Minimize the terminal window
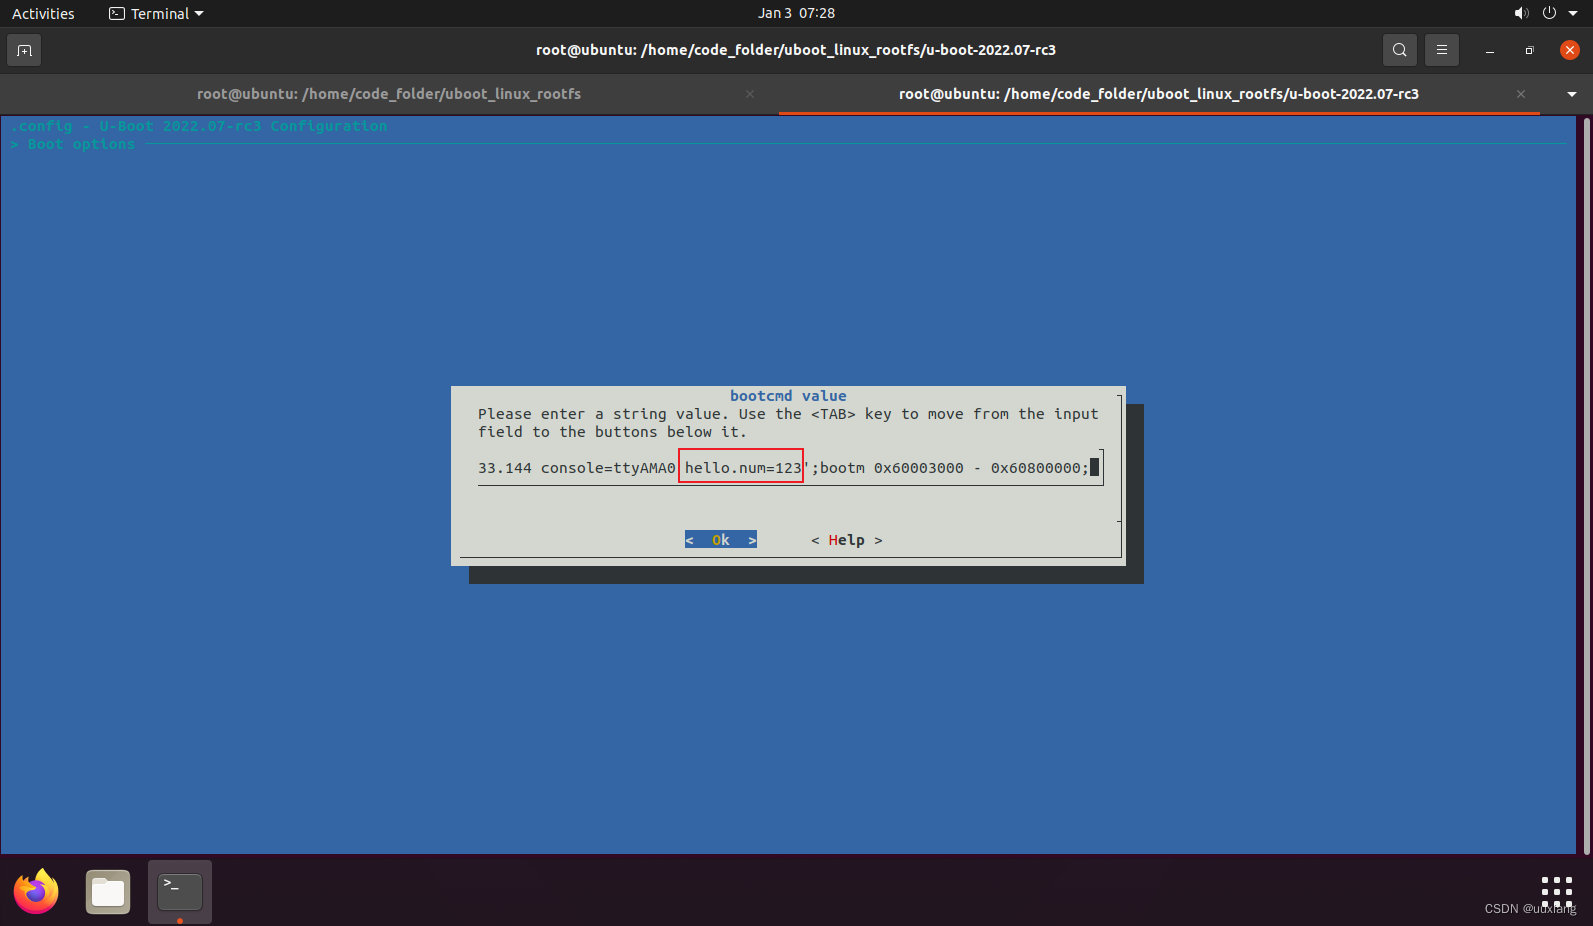The width and height of the screenshot is (1593, 926). pyautogui.click(x=1489, y=50)
